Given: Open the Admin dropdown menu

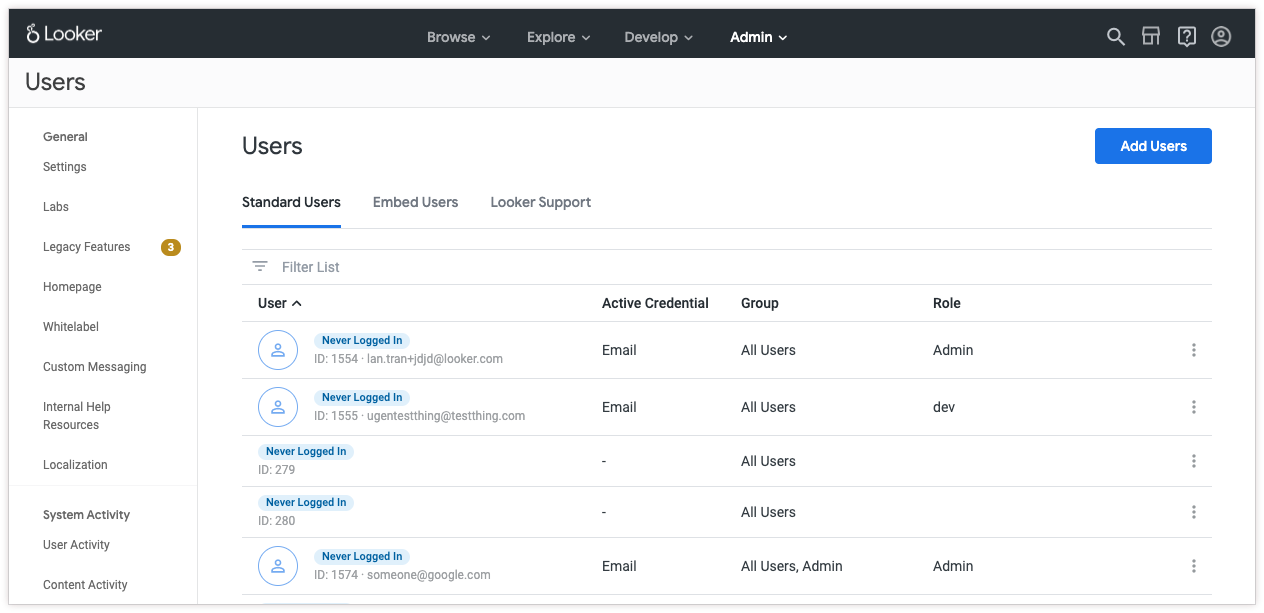Looking at the screenshot, I should point(758,37).
